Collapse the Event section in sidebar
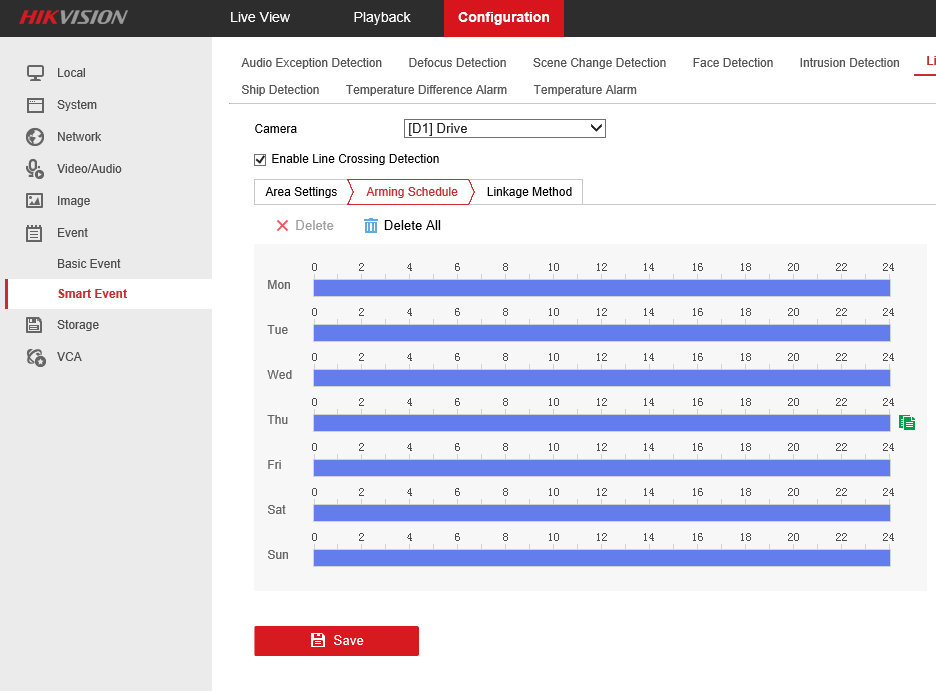This screenshot has width=936, height=691. [72, 233]
